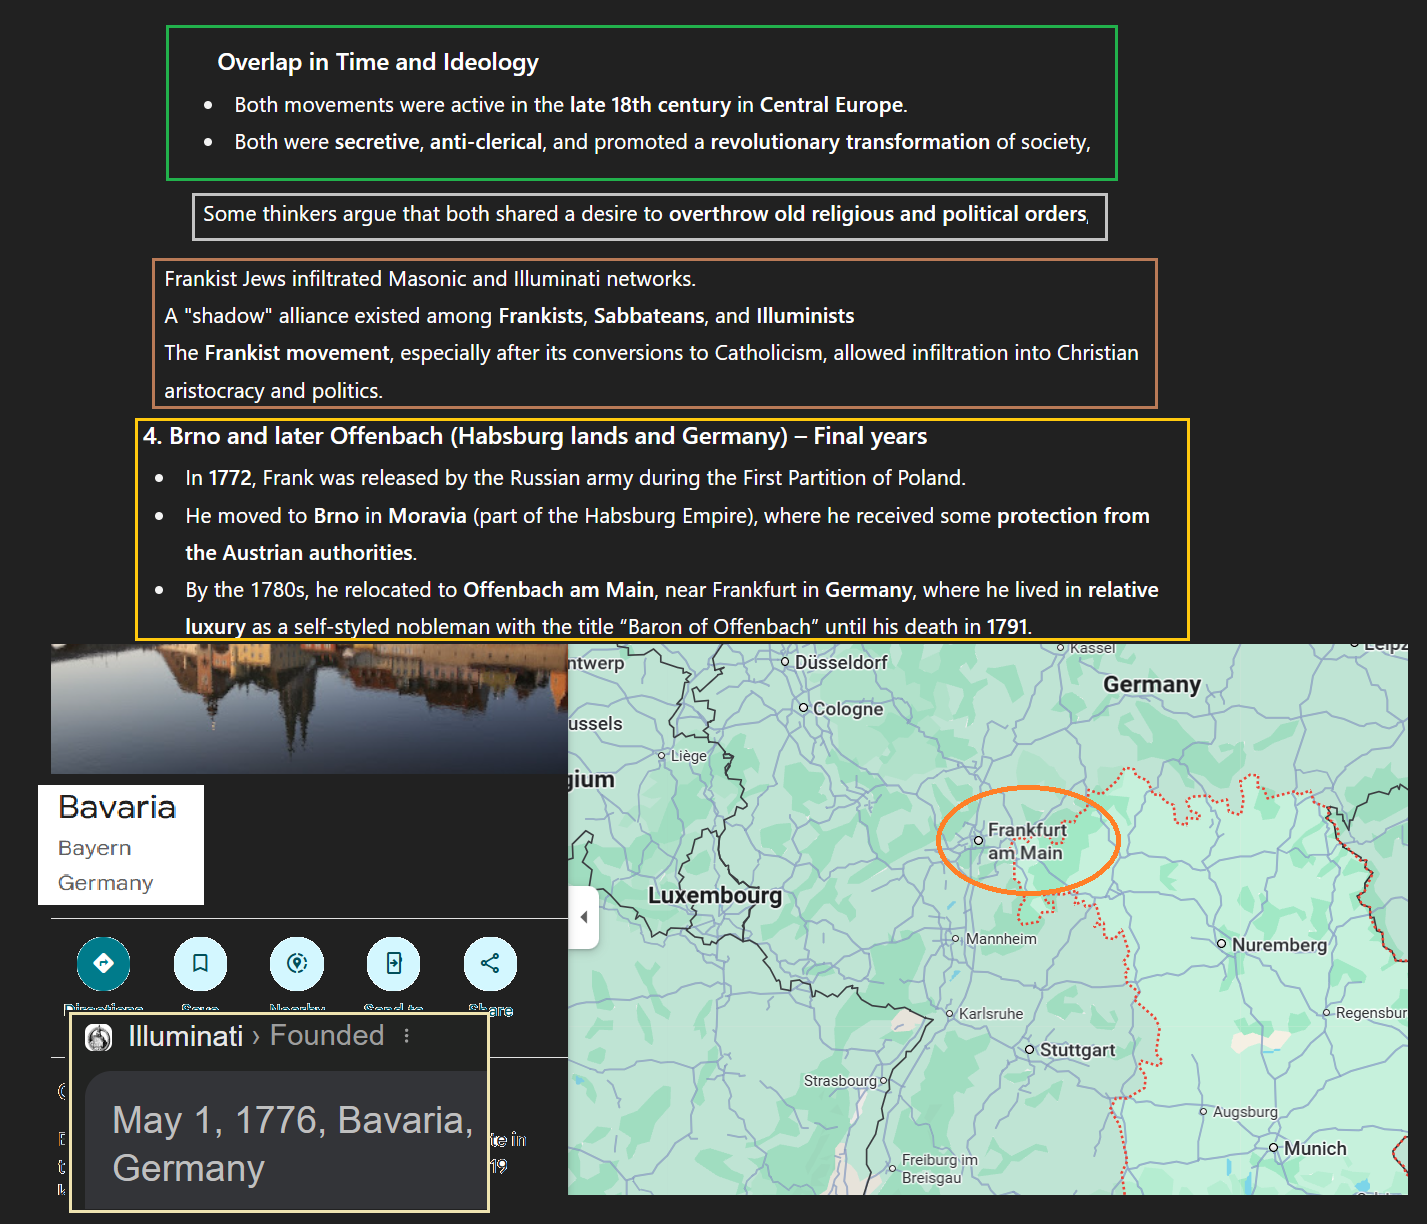Click the 'Overlap in Time and Ideology' heading
This screenshot has width=1427, height=1224.
pos(378,62)
